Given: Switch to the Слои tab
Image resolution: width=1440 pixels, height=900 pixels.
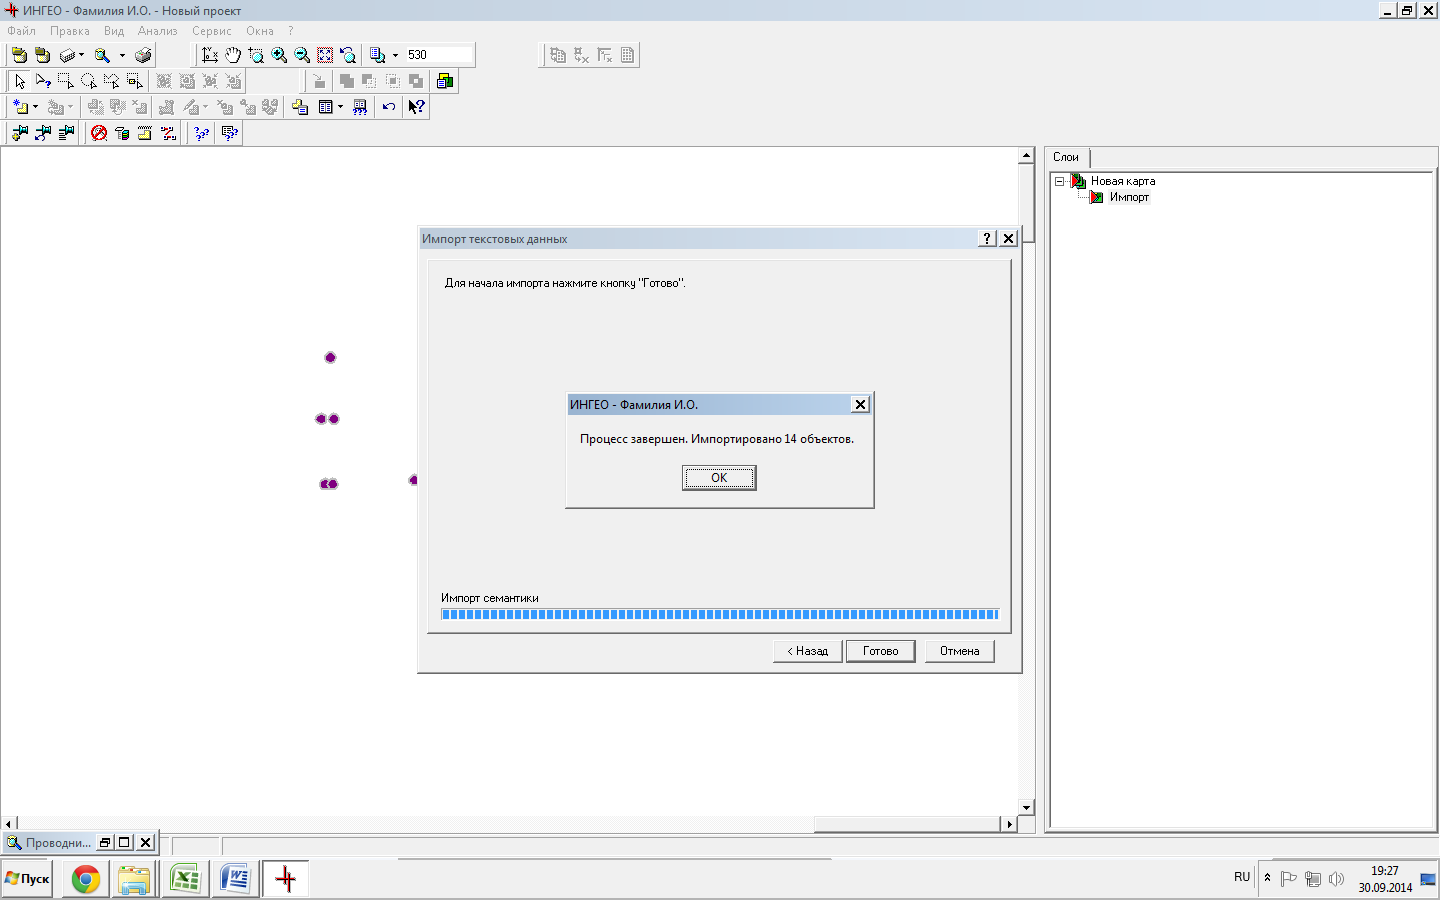Looking at the screenshot, I should (1066, 157).
